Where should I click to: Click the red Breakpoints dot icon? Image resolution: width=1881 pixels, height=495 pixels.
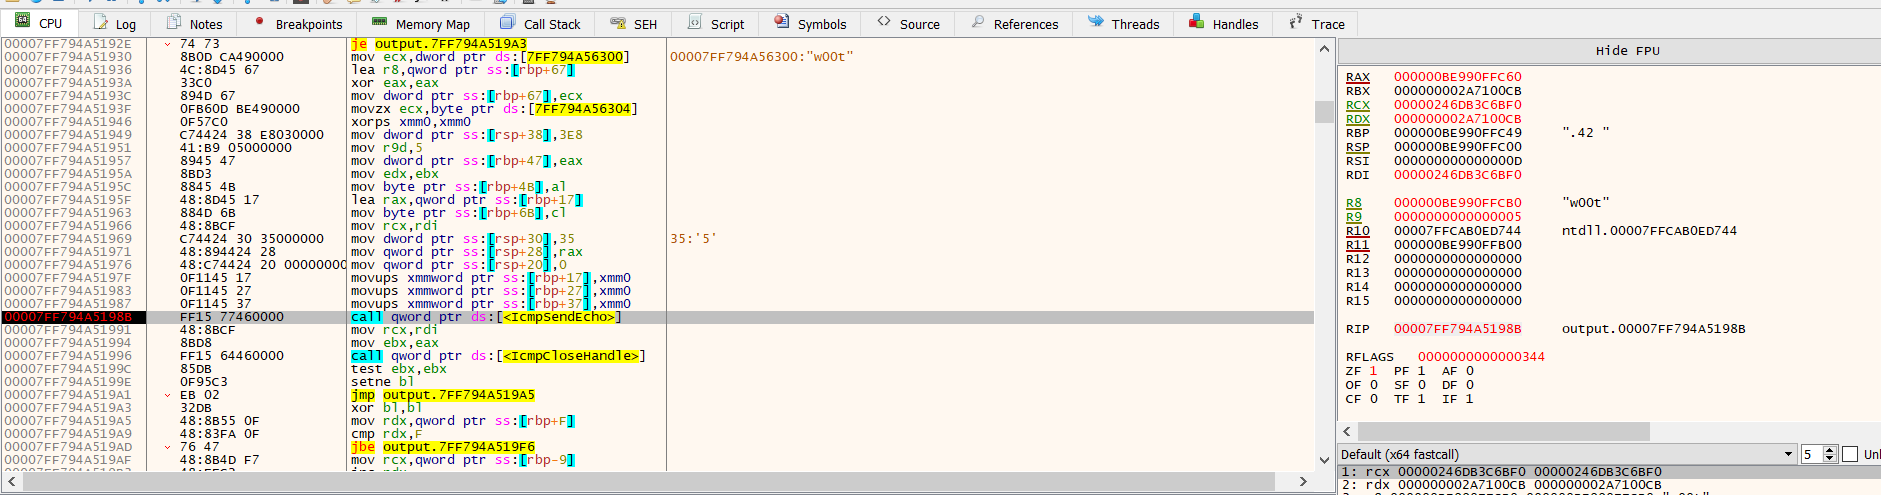(x=259, y=22)
